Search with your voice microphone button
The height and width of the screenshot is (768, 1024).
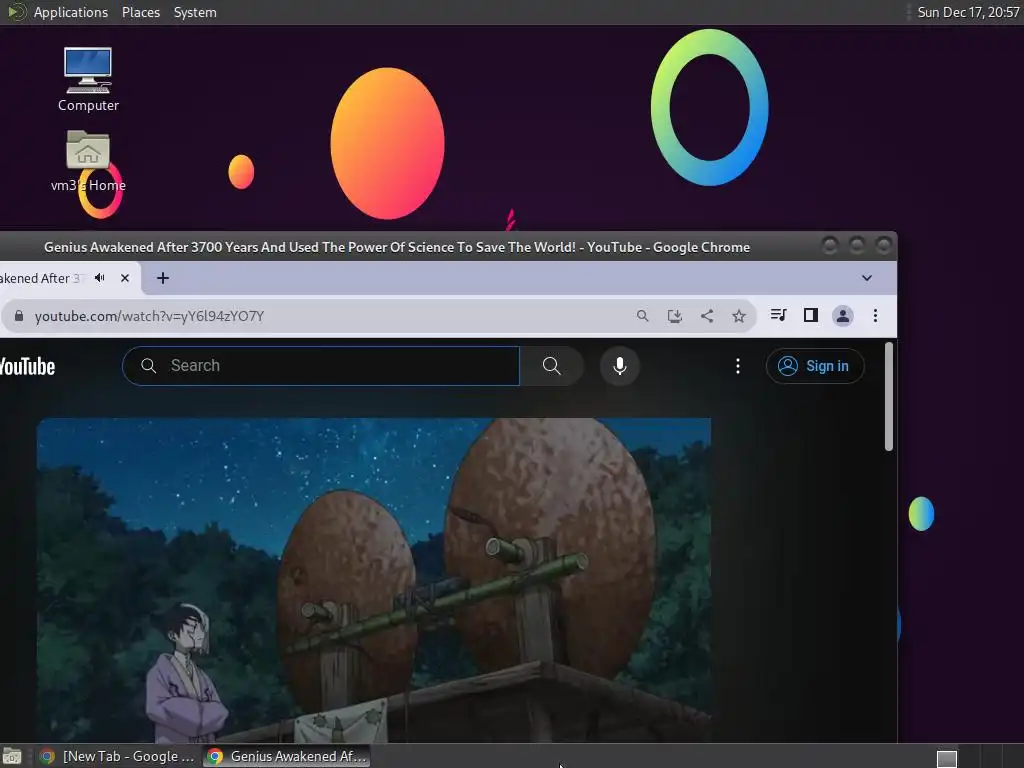point(620,366)
